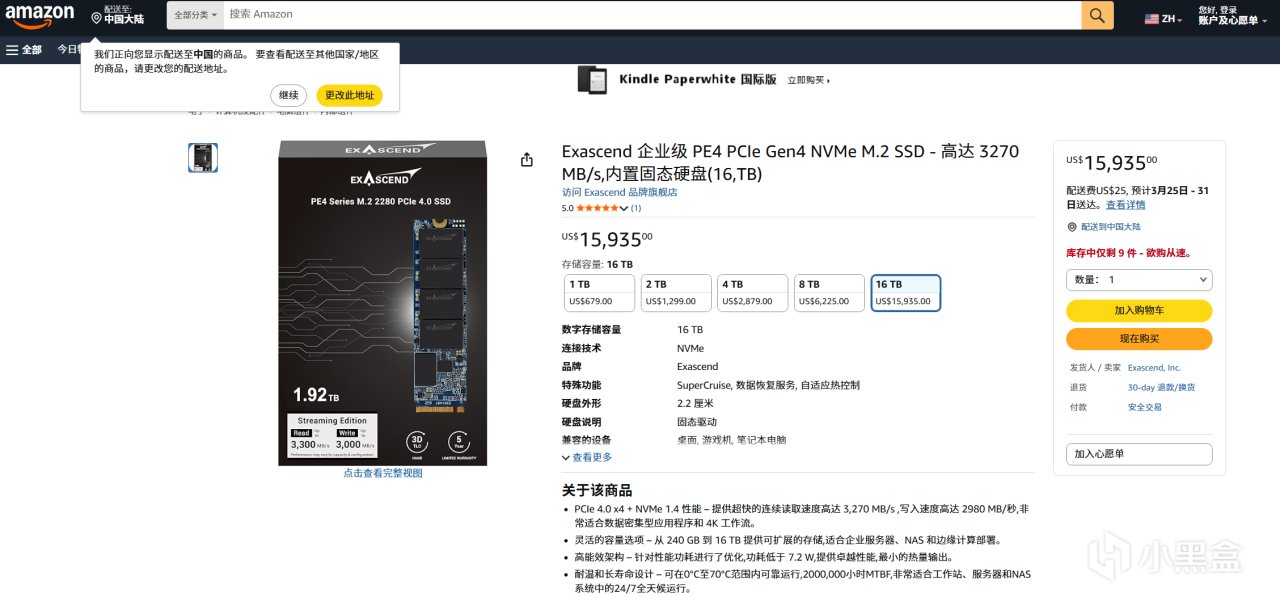Select the 1 TB storage option

click(600, 293)
